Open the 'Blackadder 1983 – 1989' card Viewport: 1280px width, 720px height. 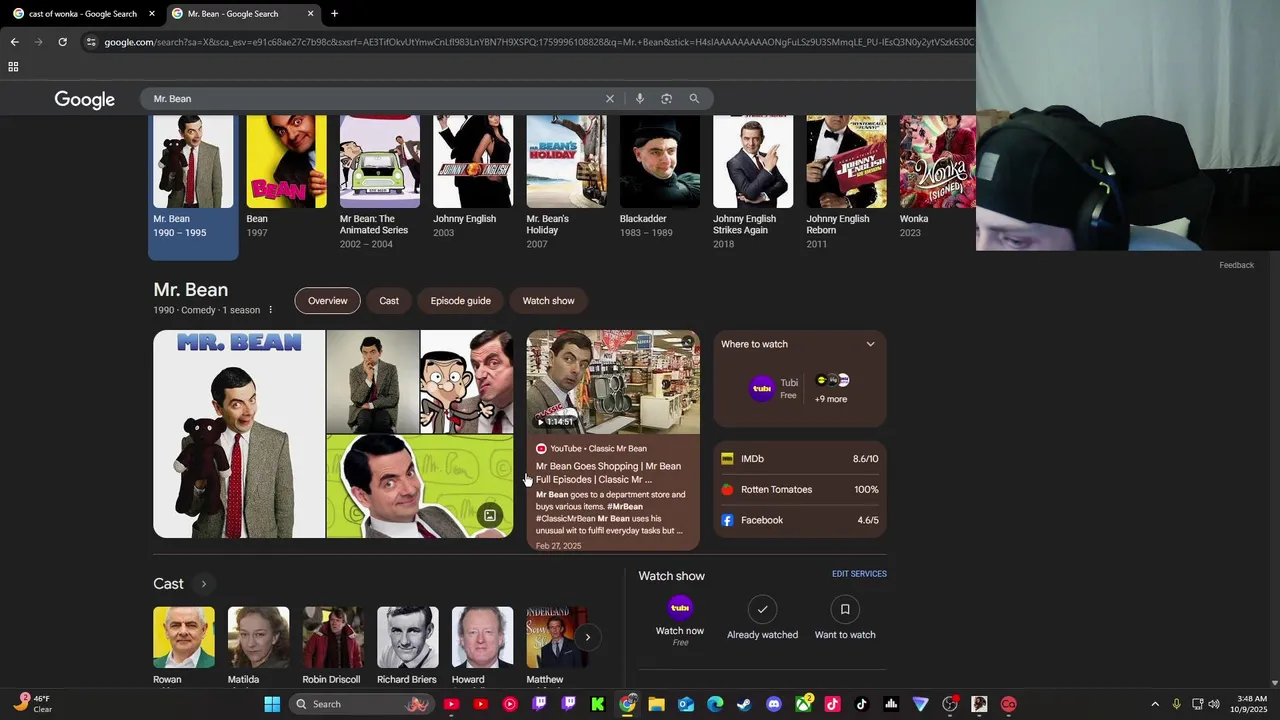[x=660, y=176]
